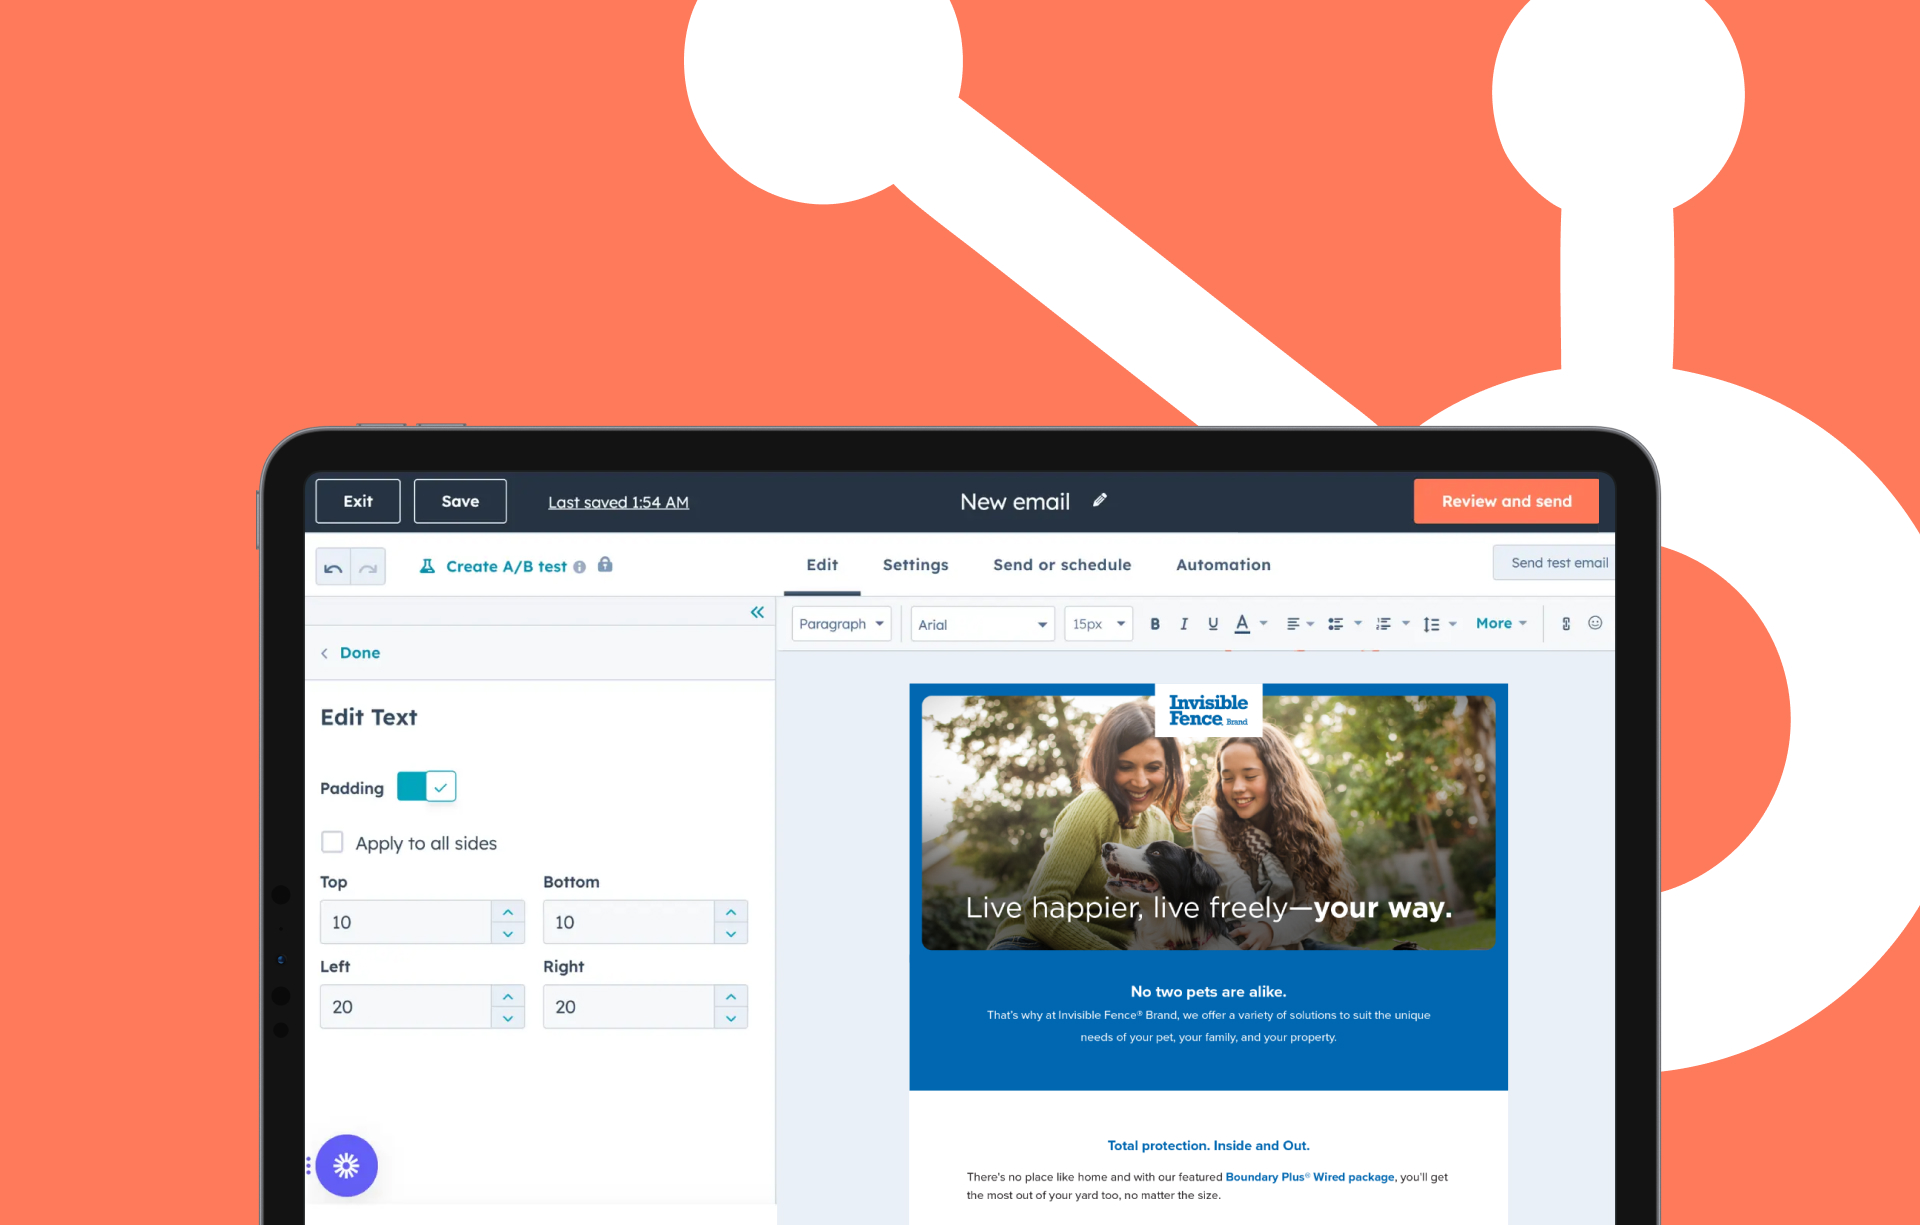Image resolution: width=1920 pixels, height=1225 pixels.
Task: Click the Create A/B test link
Action: [506, 567]
